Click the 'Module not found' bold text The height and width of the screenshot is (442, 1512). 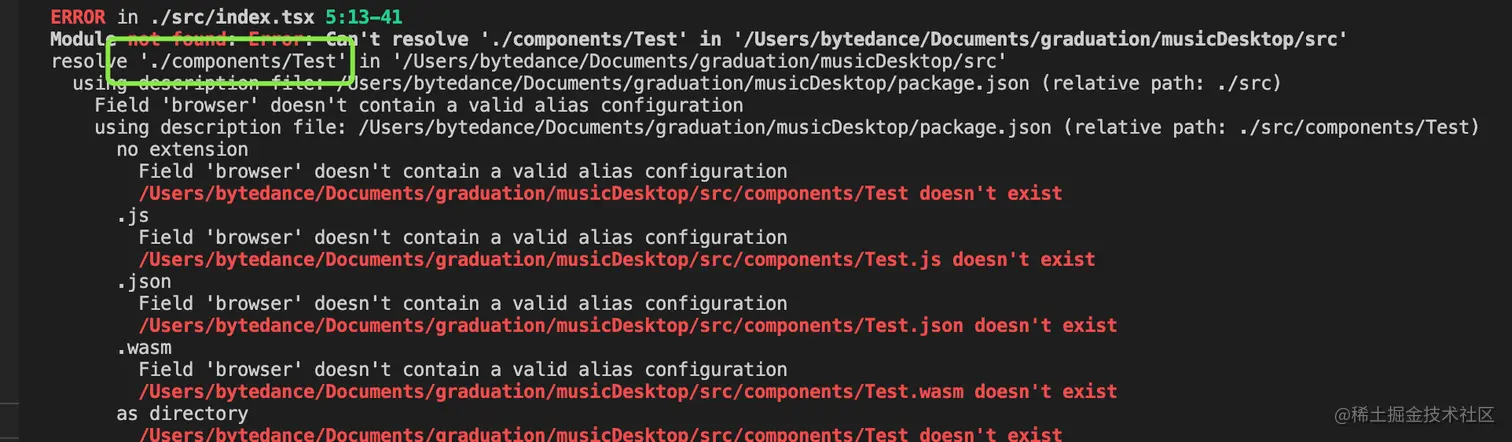coord(158,39)
